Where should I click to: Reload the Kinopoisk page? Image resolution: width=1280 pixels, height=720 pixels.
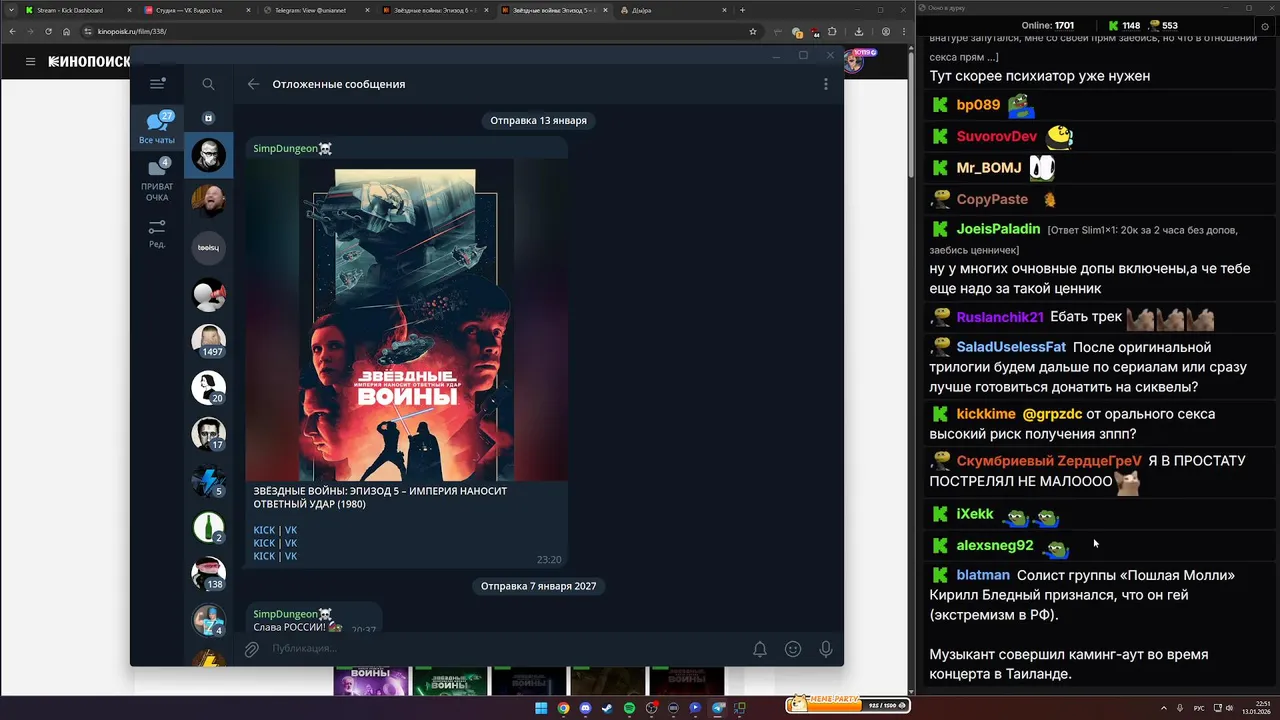pyautogui.click(x=48, y=31)
